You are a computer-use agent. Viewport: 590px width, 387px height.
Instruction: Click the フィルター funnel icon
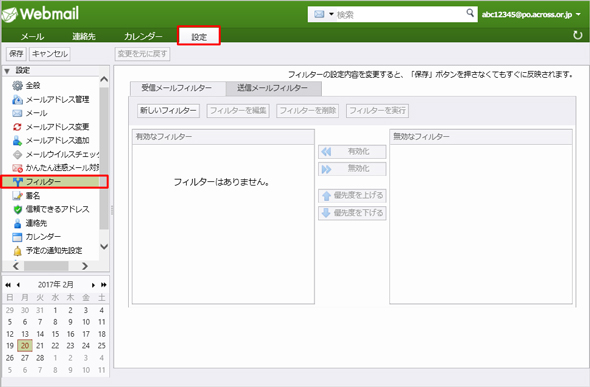(18, 182)
